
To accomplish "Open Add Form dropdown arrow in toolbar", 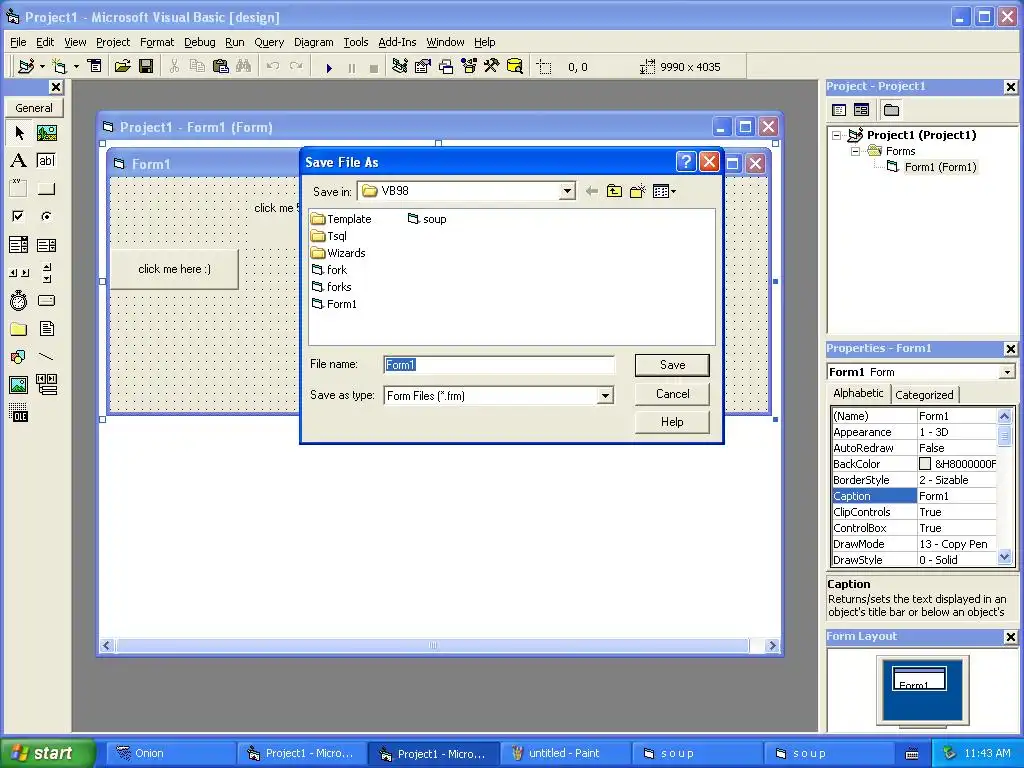I will point(76,67).
